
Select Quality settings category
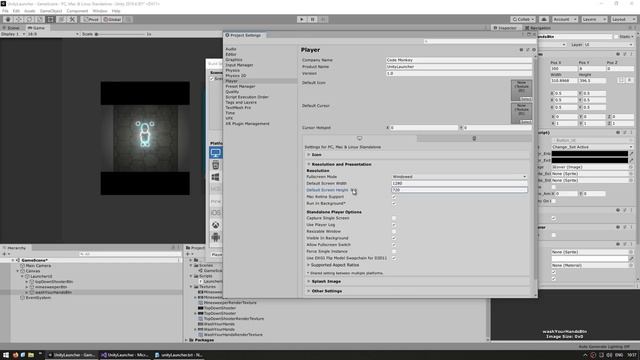pyautogui.click(x=232, y=92)
